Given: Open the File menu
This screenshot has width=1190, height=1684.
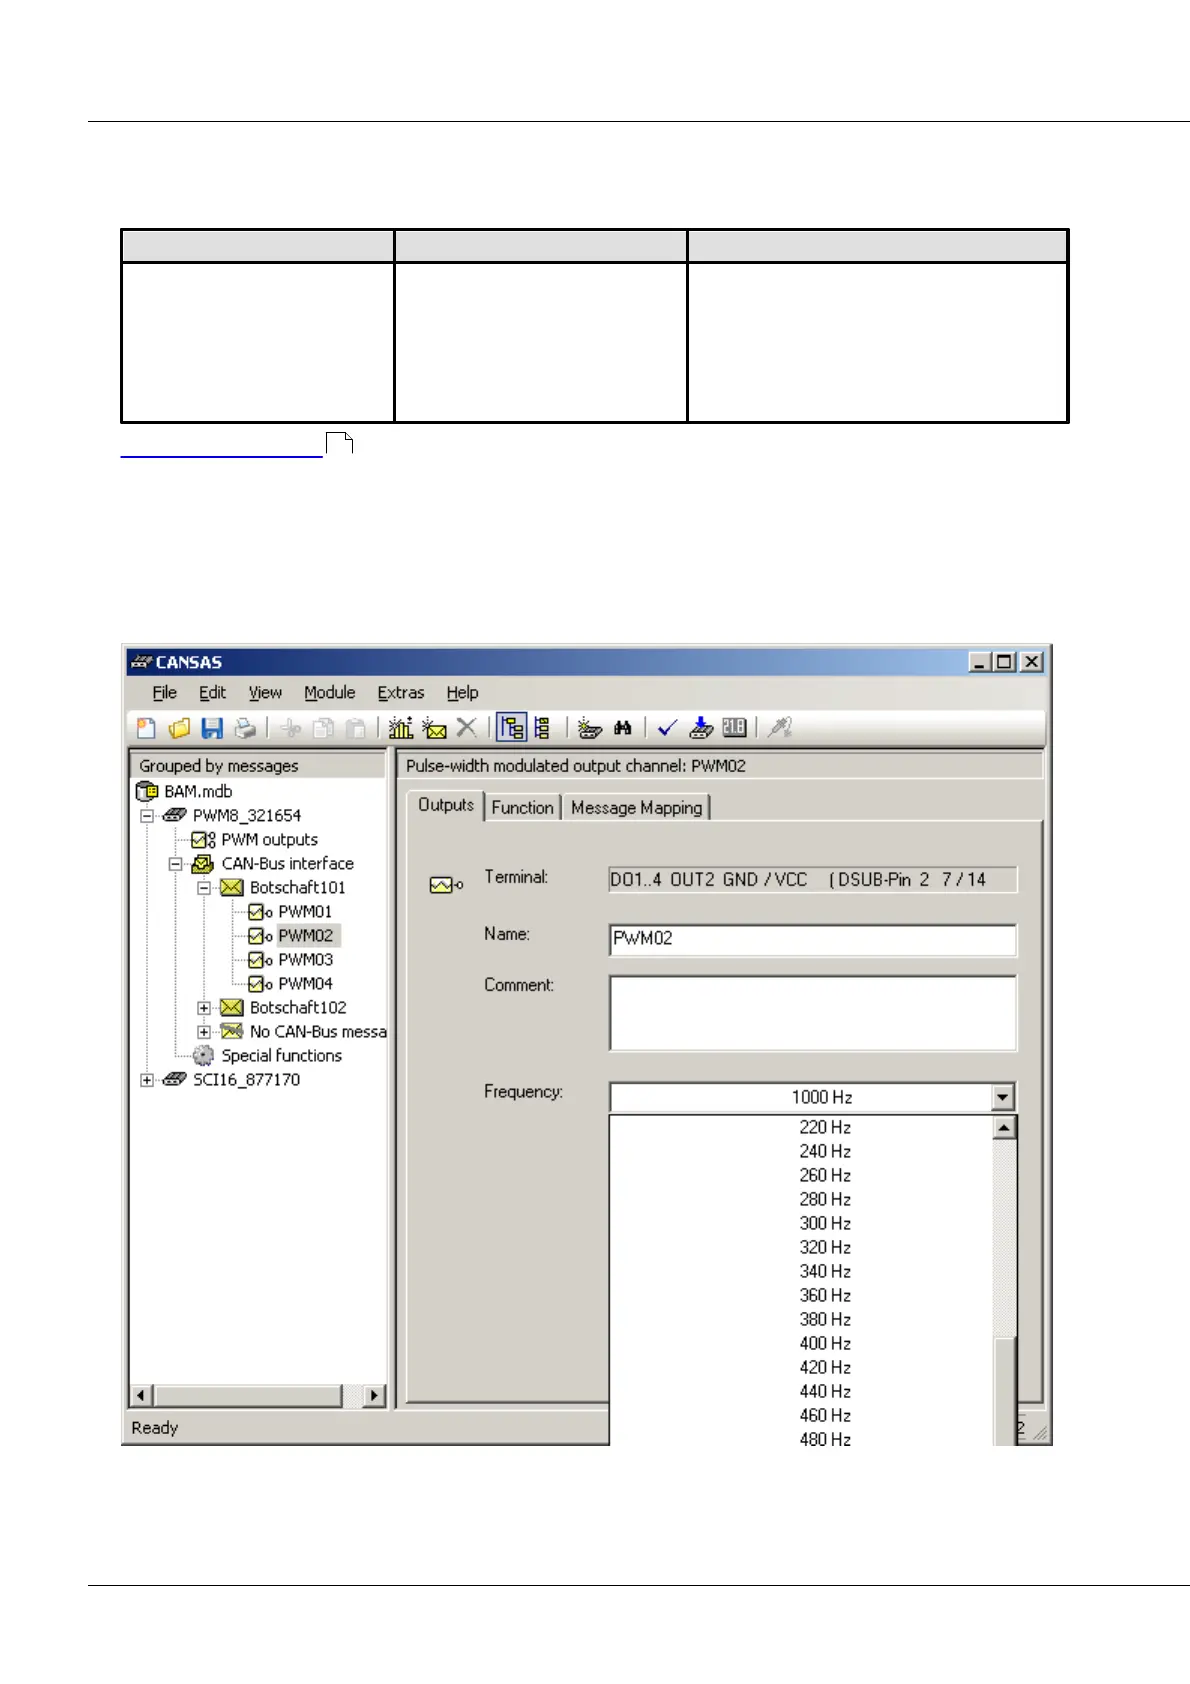Looking at the screenshot, I should 165,692.
